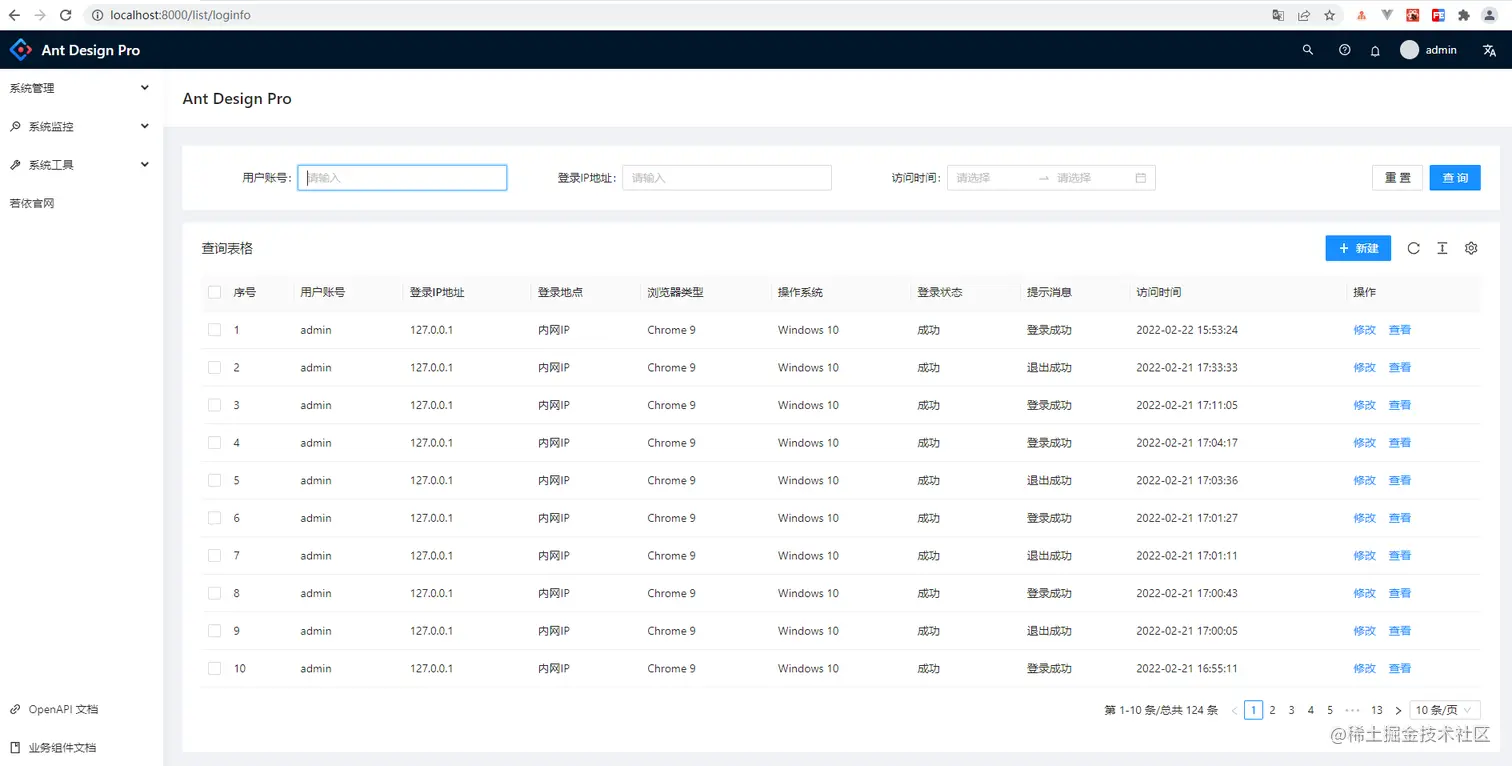Bookmark the page with the star icon

point(1329,15)
